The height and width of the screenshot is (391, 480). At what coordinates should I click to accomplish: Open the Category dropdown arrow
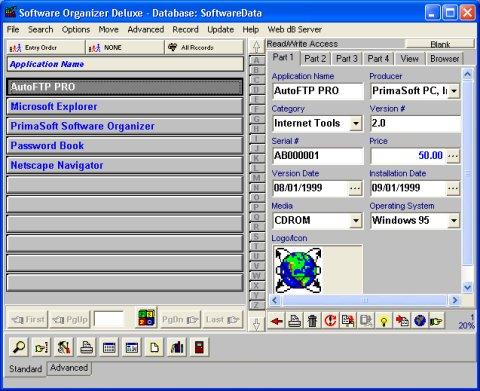356,124
